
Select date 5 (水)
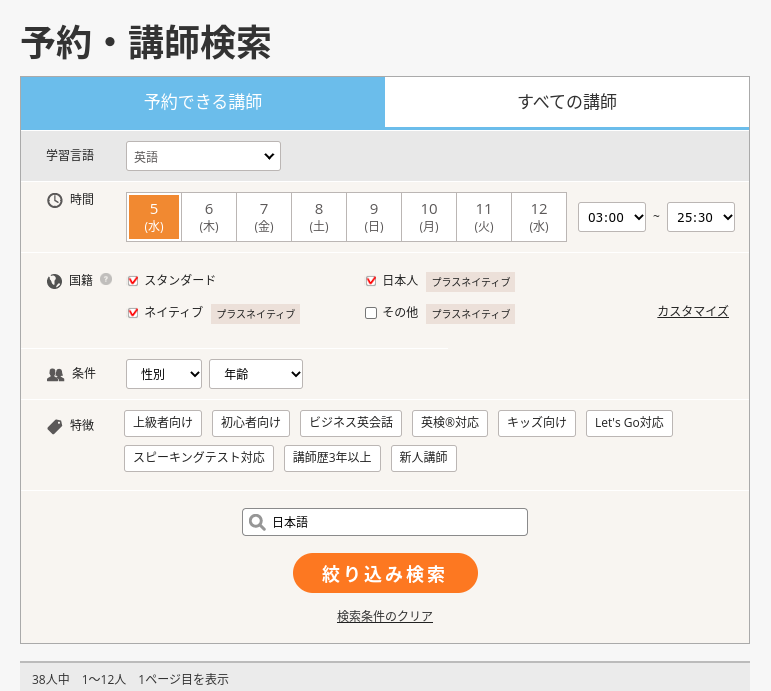(154, 217)
